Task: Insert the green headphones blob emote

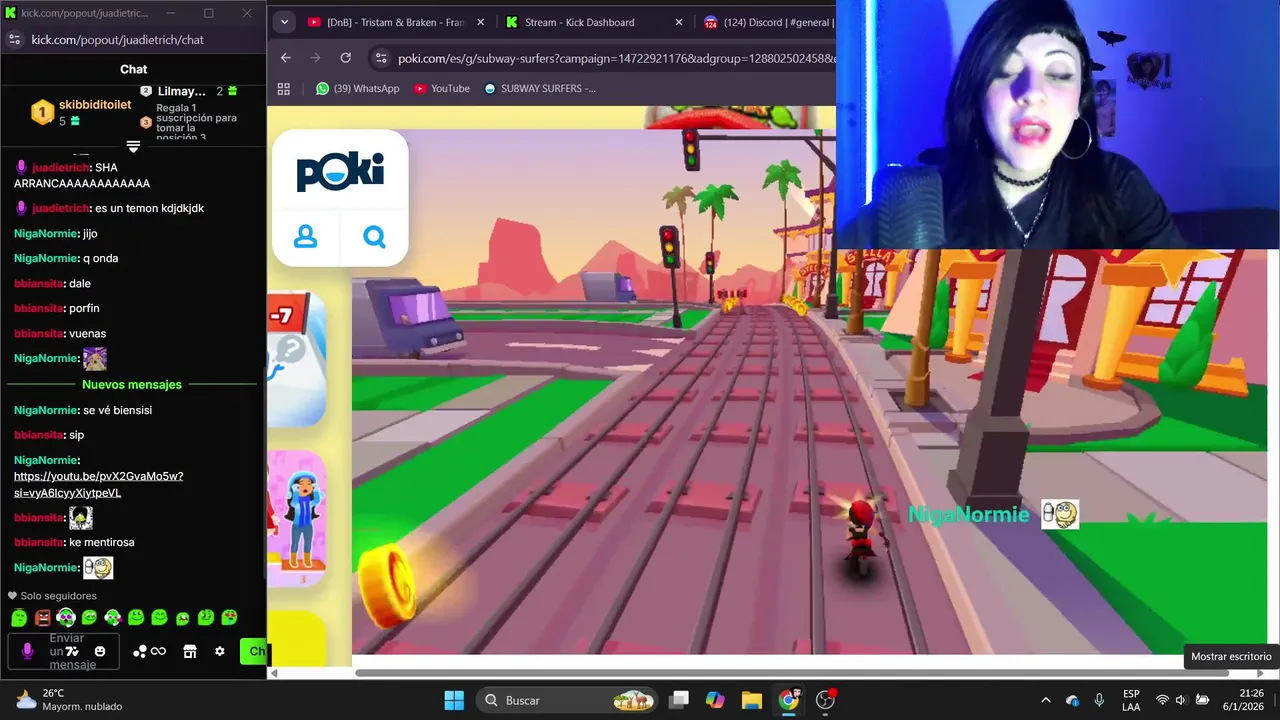Action: pos(66,618)
